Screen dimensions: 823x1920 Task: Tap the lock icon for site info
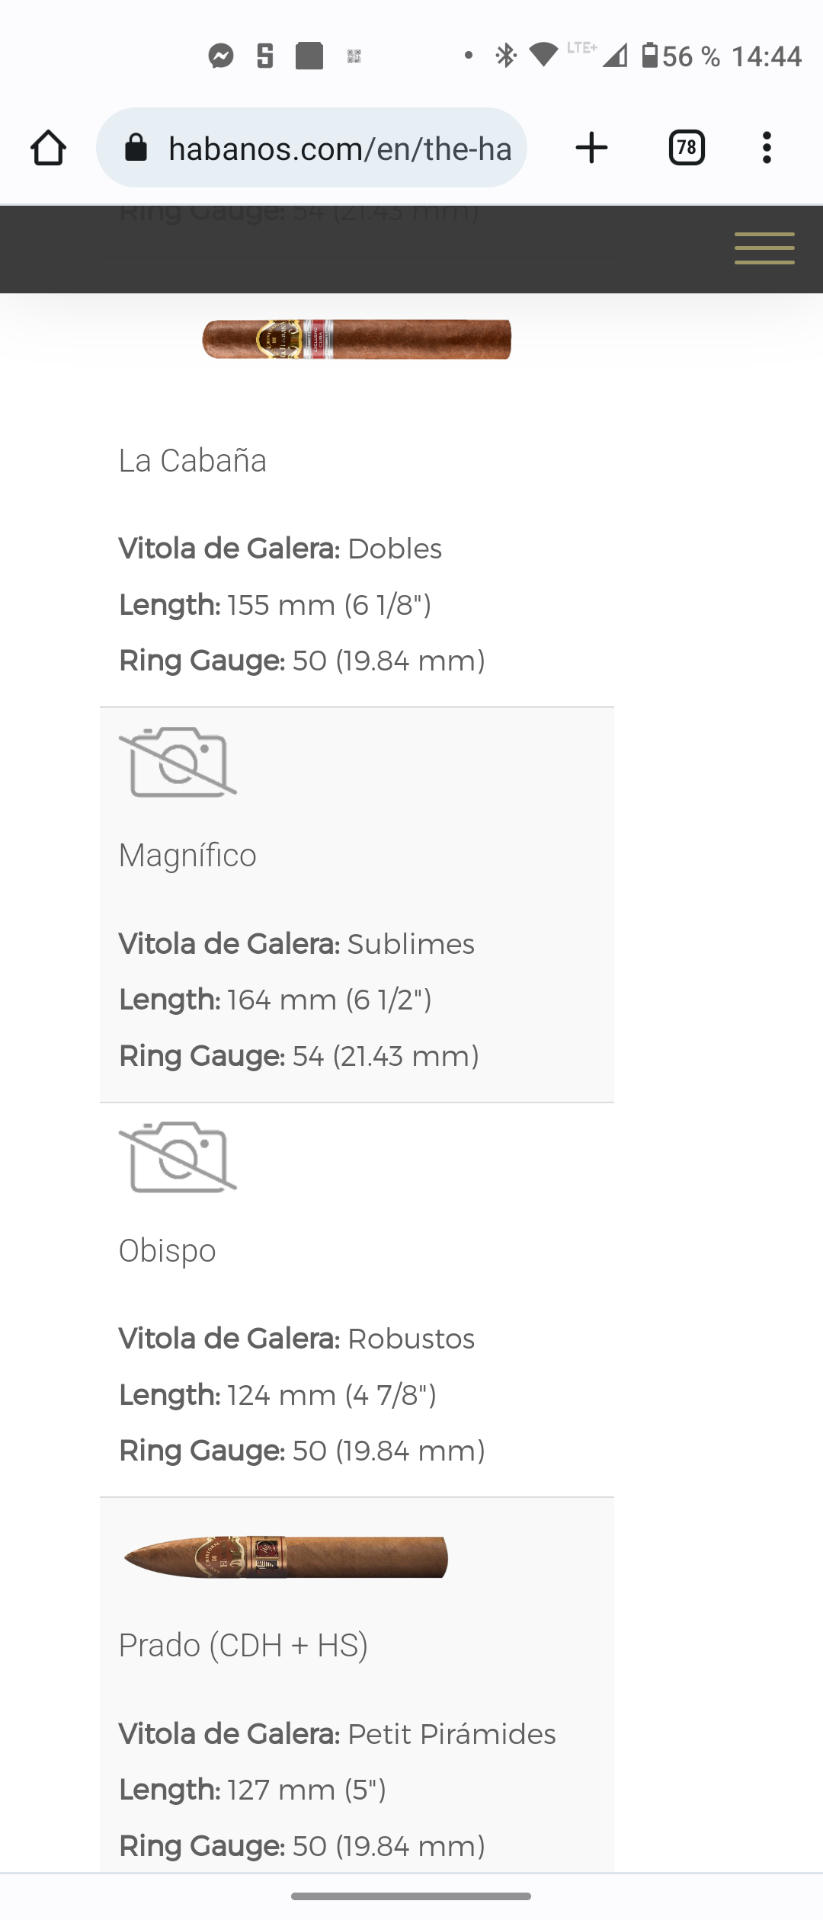(x=136, y=148)
